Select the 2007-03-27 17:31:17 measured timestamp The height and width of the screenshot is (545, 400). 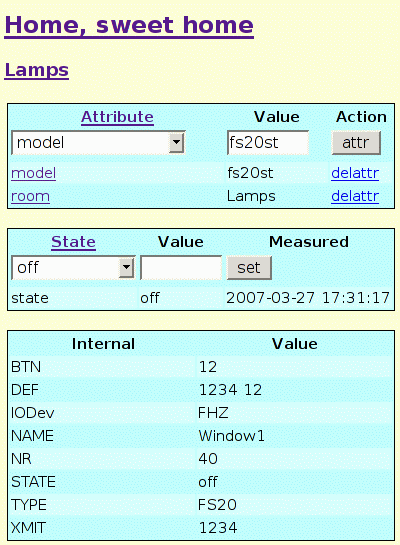point(308,298)
